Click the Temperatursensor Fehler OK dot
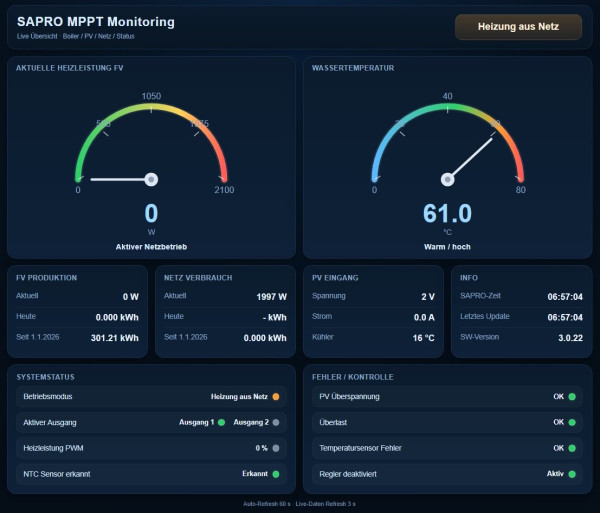This screenshot has height=513, width=600. 572,448
